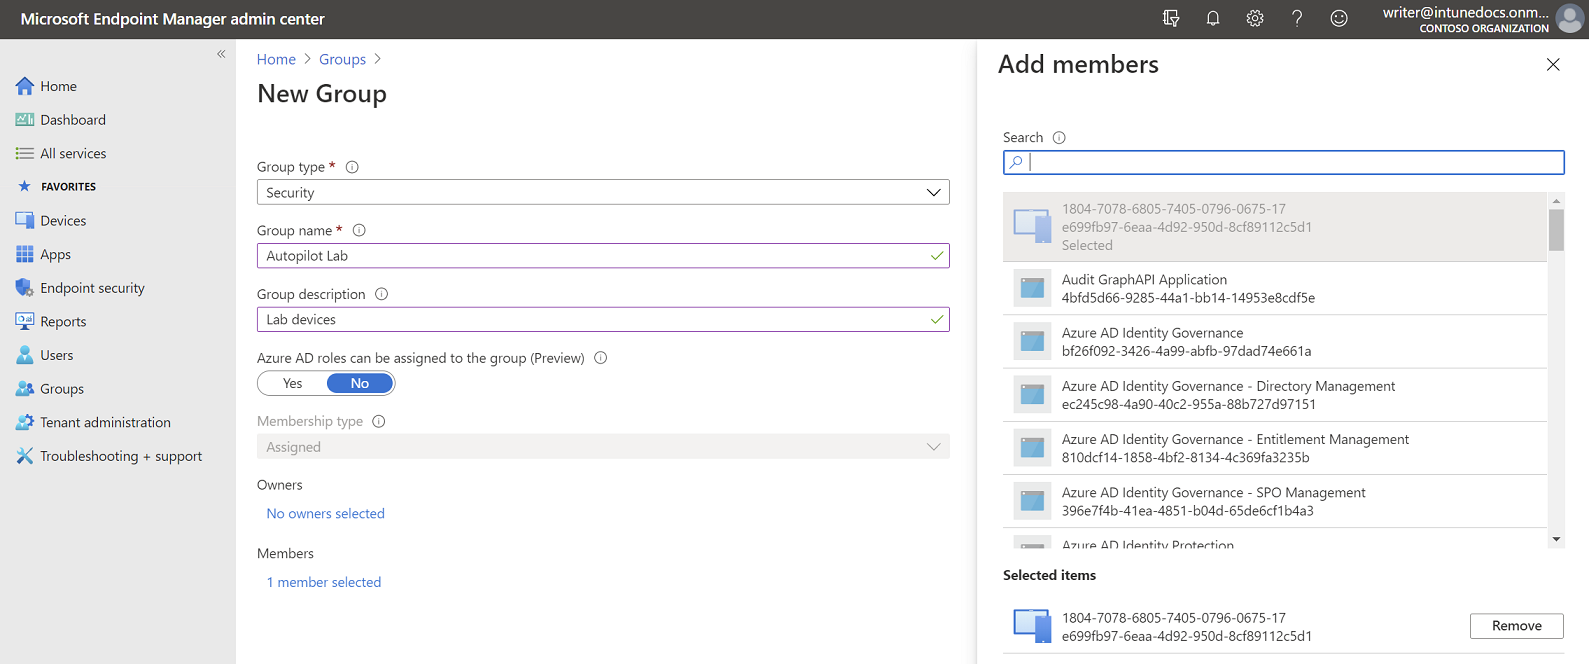Set Azure AD roles toggle to Yes
This screenshot has width=1589, height=664.
(x=293, y=383)
